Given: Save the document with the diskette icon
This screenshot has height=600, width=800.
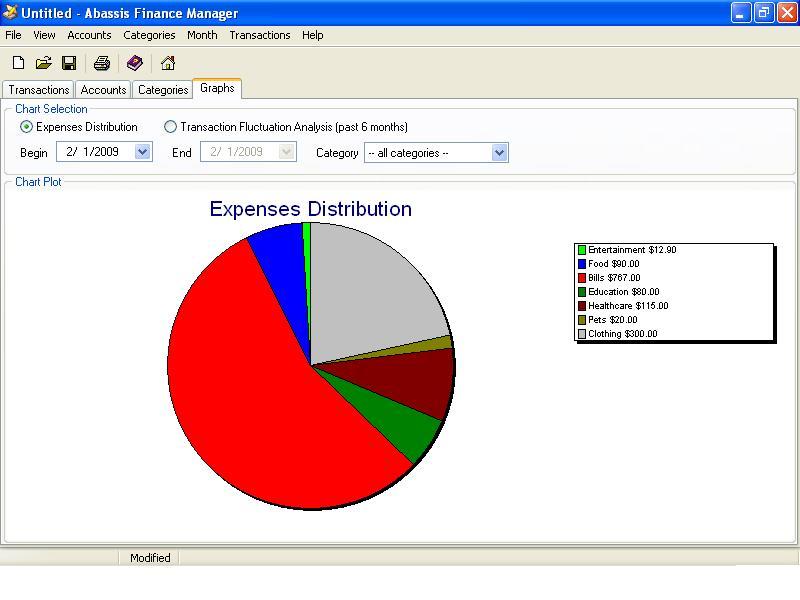Looking at the screenshot, I should click(x=68, y=62).
